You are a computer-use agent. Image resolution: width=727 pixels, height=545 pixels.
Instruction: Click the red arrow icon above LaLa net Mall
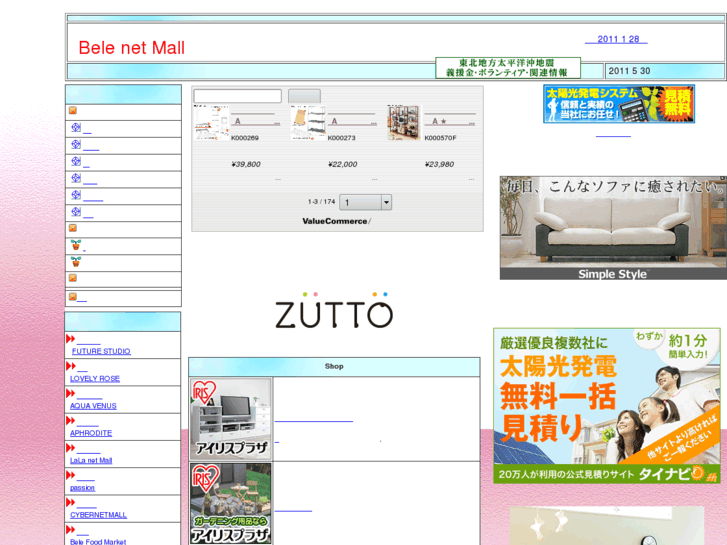[70, 448]
